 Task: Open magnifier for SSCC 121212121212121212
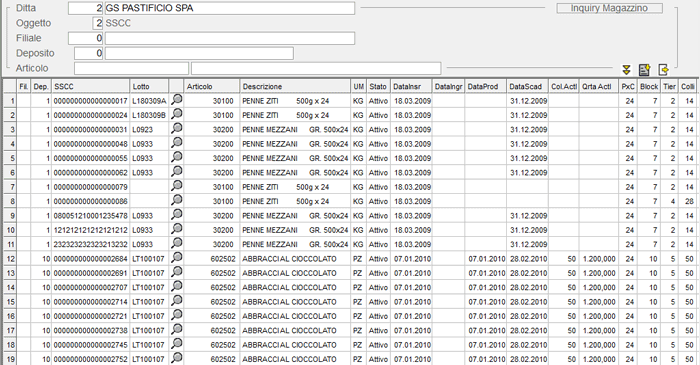177,229
